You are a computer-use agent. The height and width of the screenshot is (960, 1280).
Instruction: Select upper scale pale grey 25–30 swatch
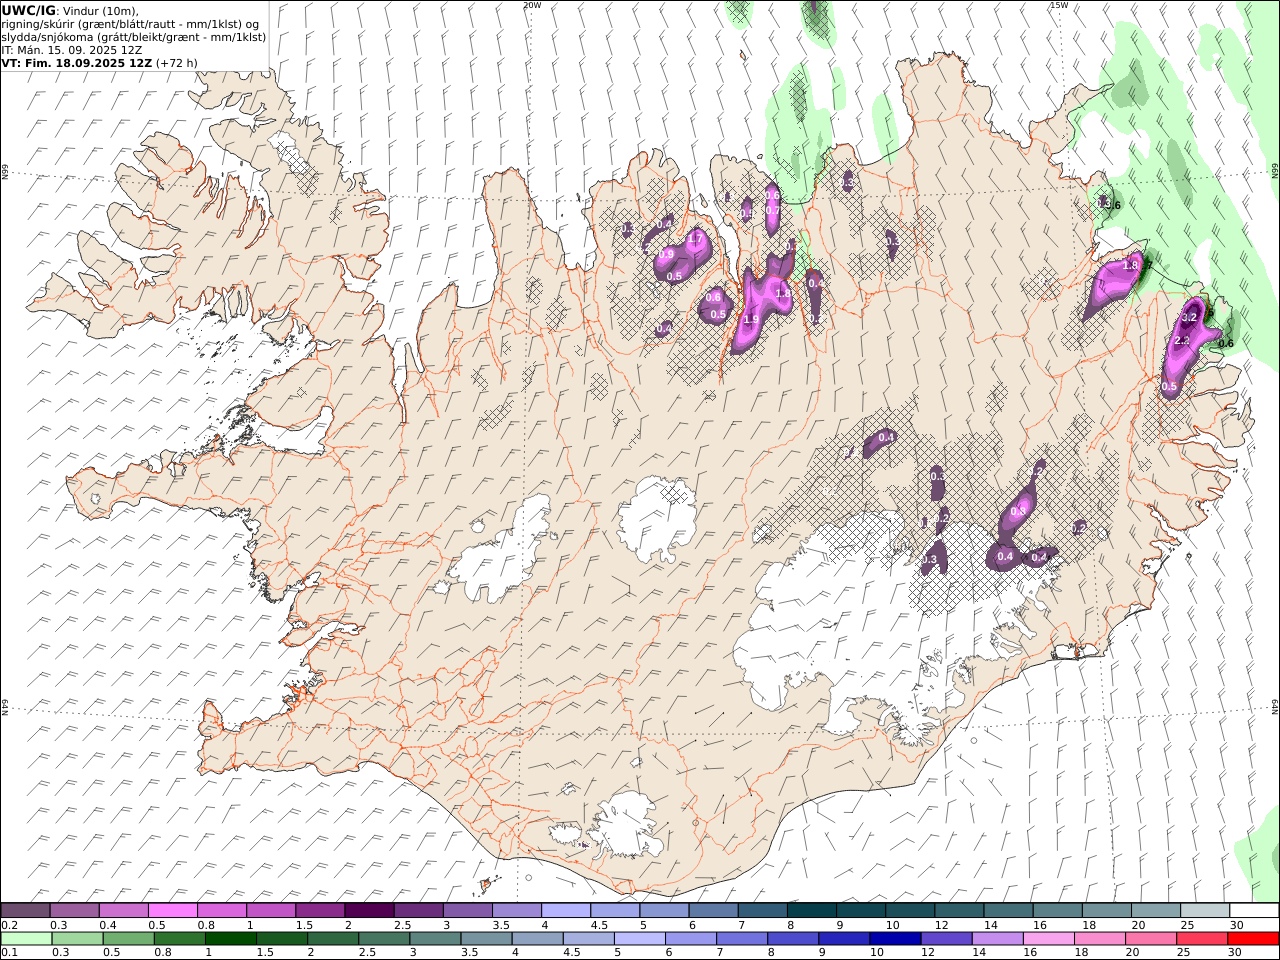coord(1206,911)
